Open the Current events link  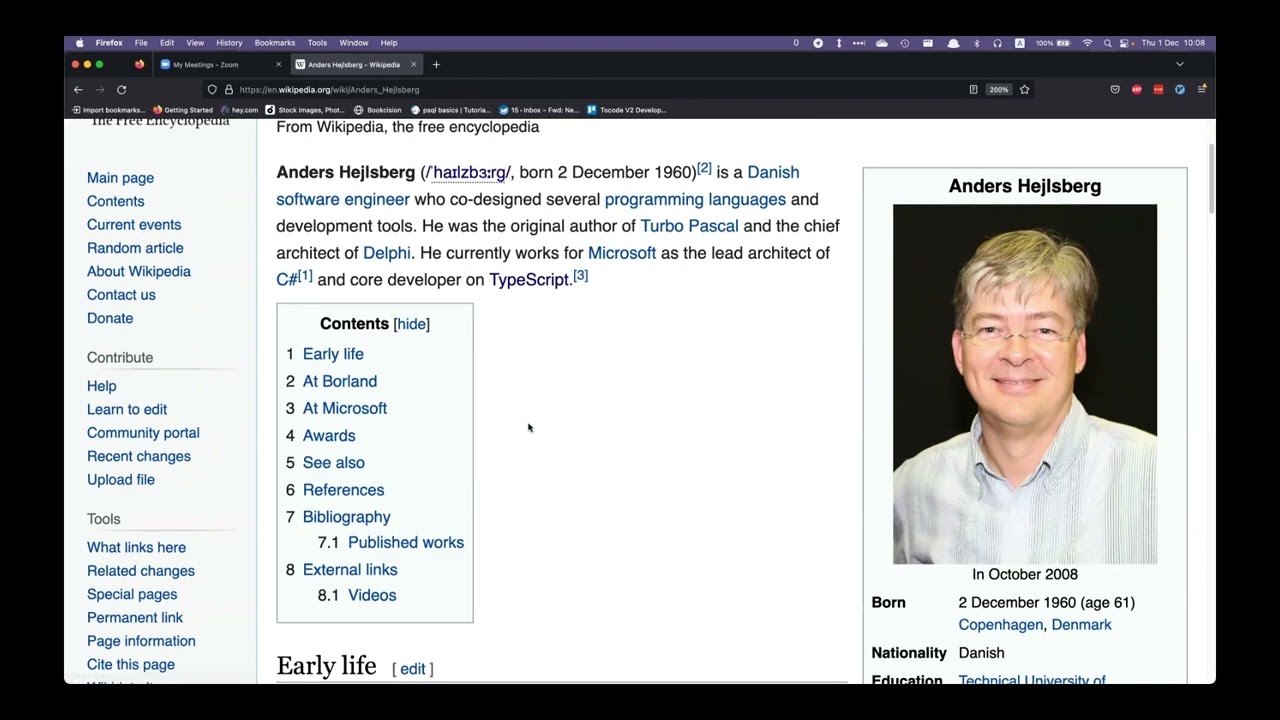click(x=134, y=225)
